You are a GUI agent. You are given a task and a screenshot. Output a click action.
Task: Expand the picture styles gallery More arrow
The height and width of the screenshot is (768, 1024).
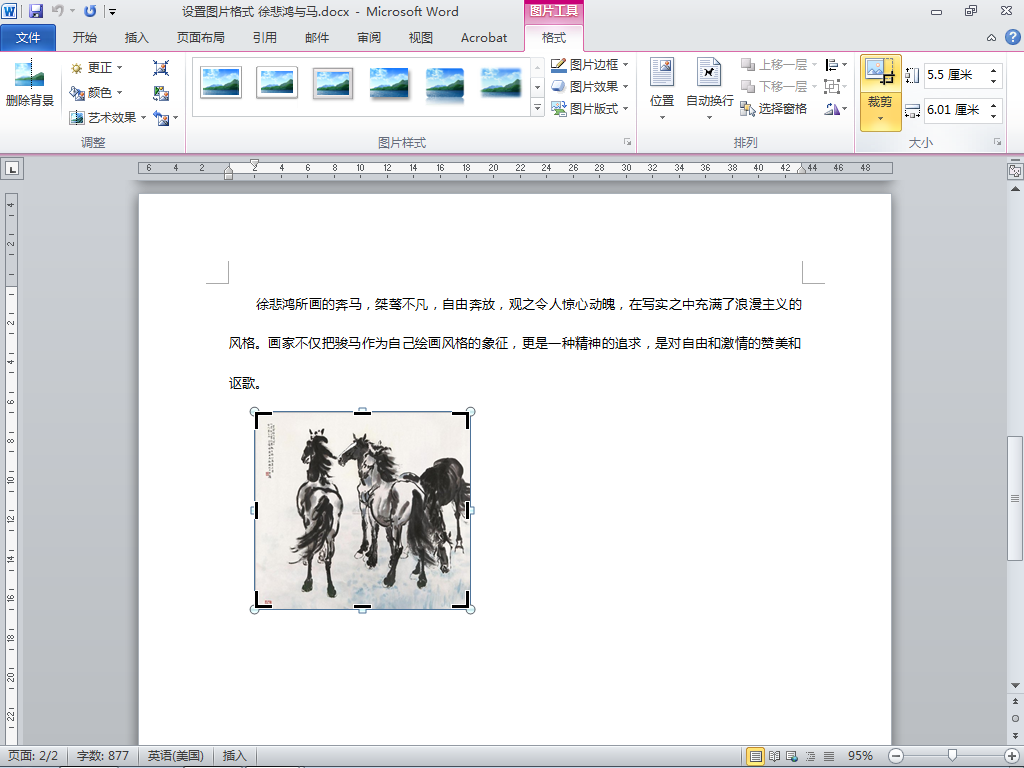click(537, 108)
